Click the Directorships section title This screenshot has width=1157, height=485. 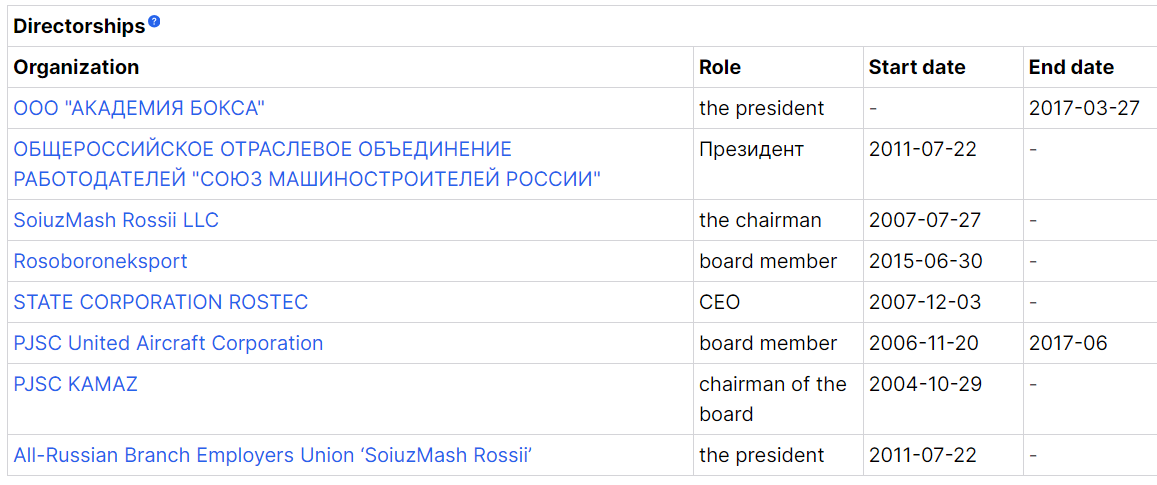pyautogui.click(x=79, y=27)
